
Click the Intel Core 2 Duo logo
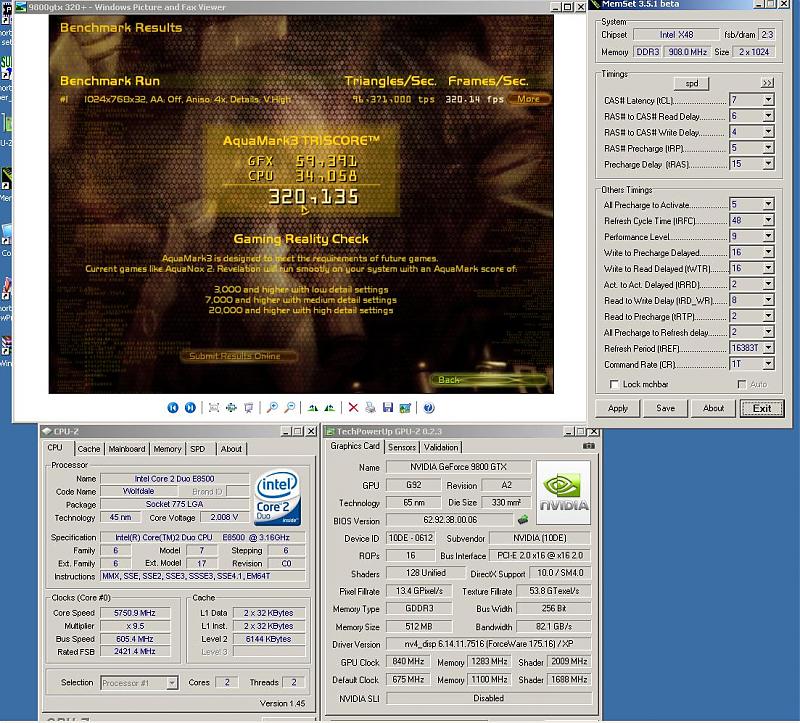pyautogui.click(x=278, y=497)
